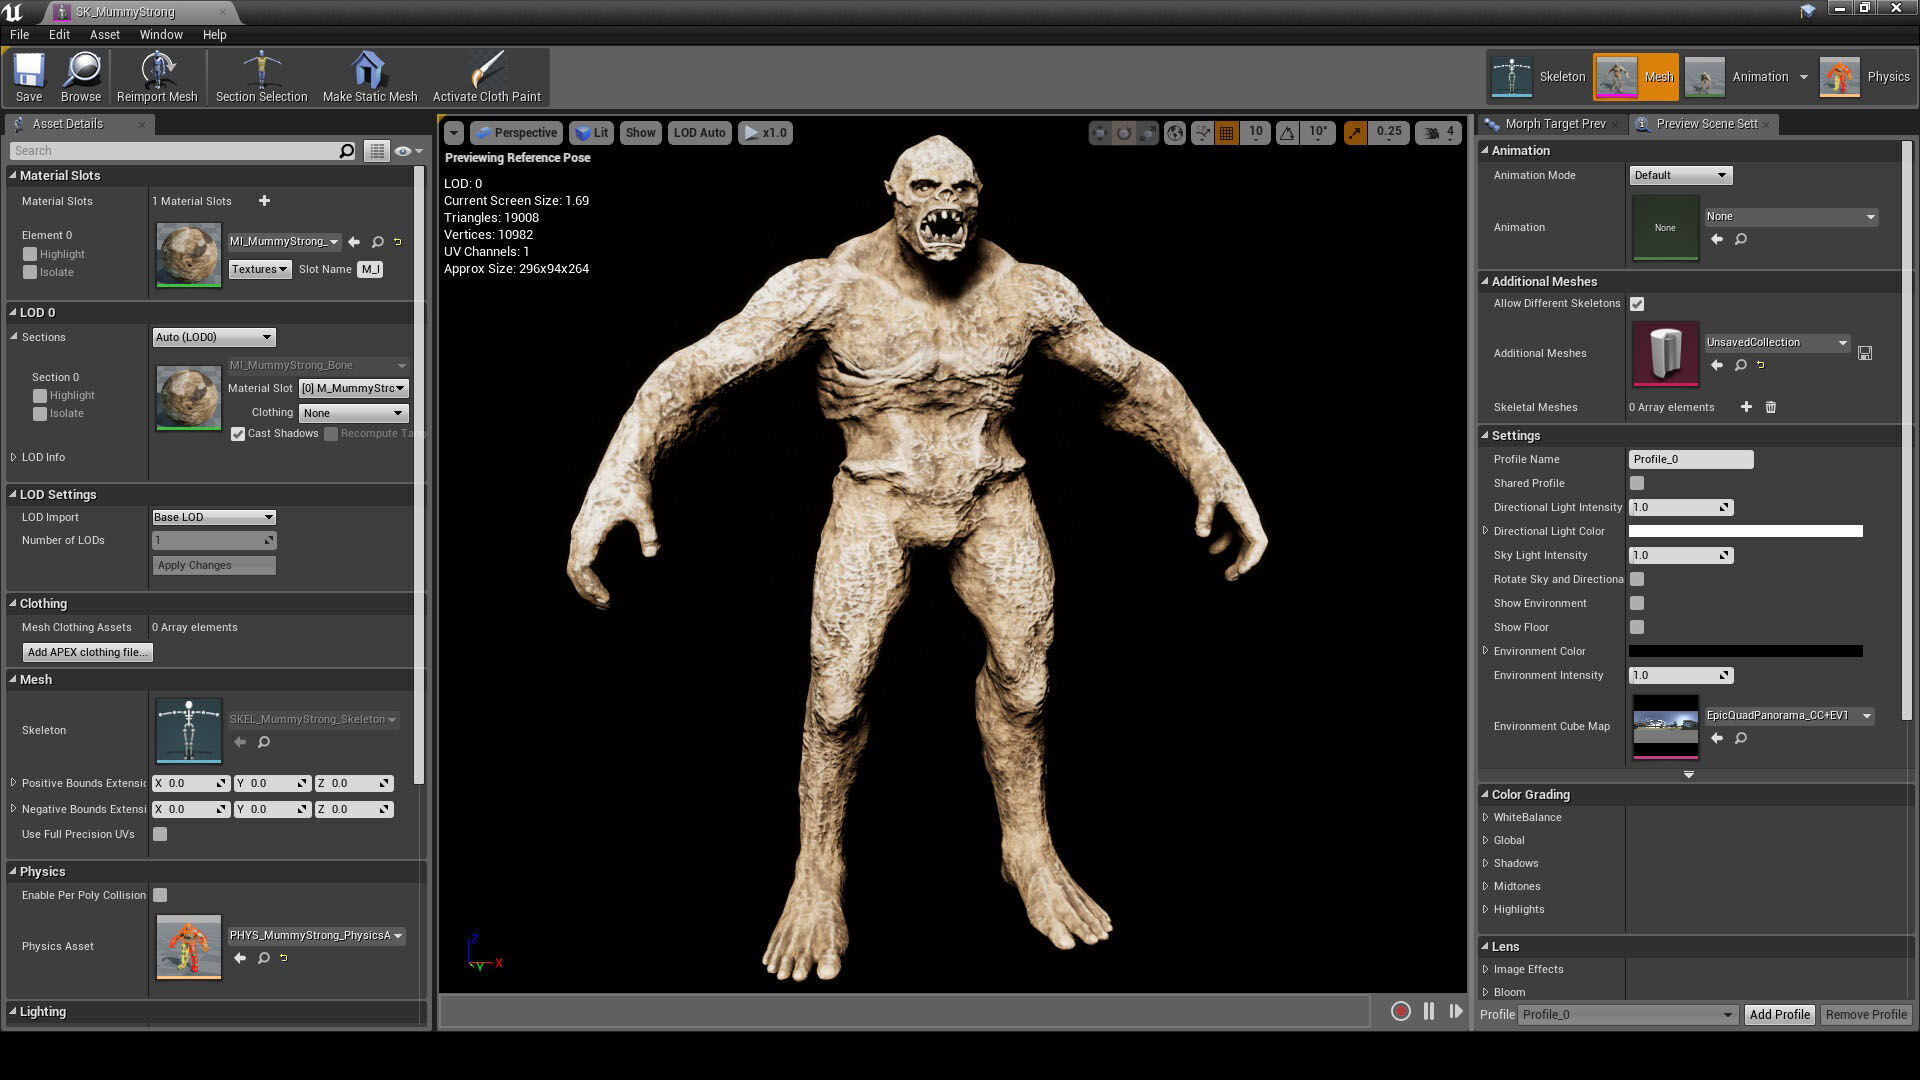The width and height of the screenshot is (1920, 1080).
Task: Find Element 0 material in Content Browser
Action: (377, 242)
